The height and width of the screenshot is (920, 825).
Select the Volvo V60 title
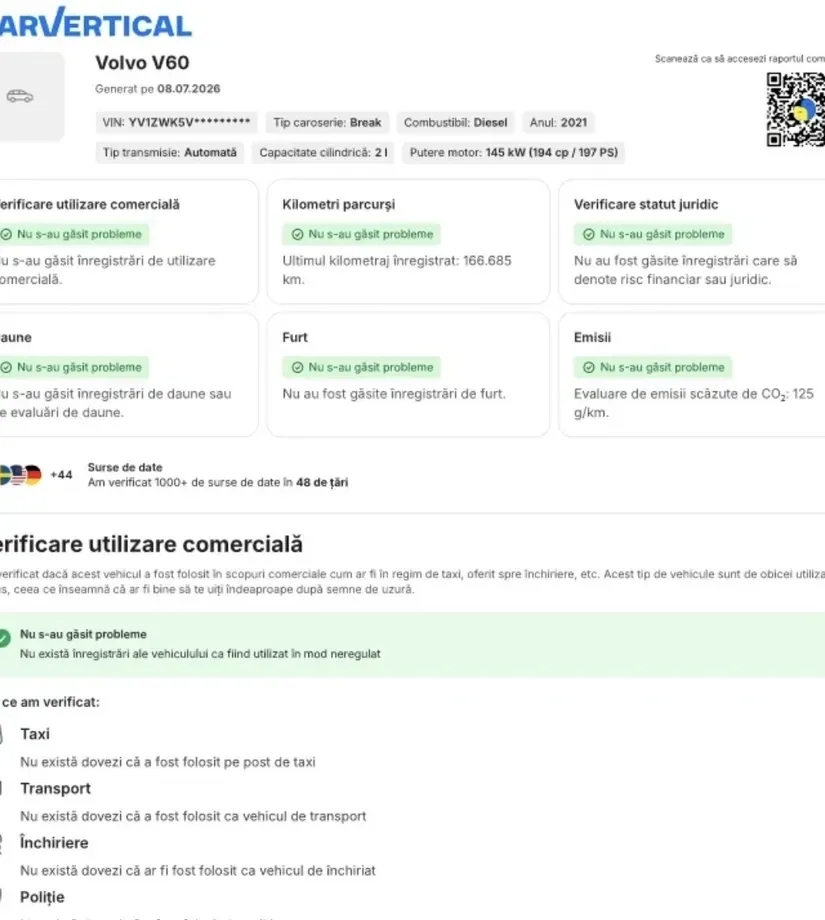142,63
